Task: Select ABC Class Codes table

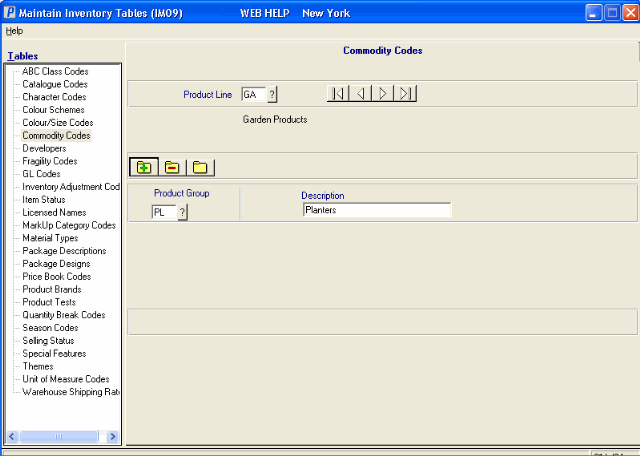Action: coord(55,71)
